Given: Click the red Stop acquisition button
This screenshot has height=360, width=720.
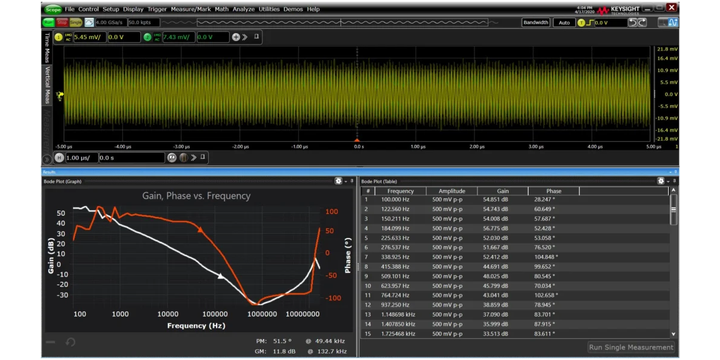Looking at the screenshot, I should pos(62,22).
